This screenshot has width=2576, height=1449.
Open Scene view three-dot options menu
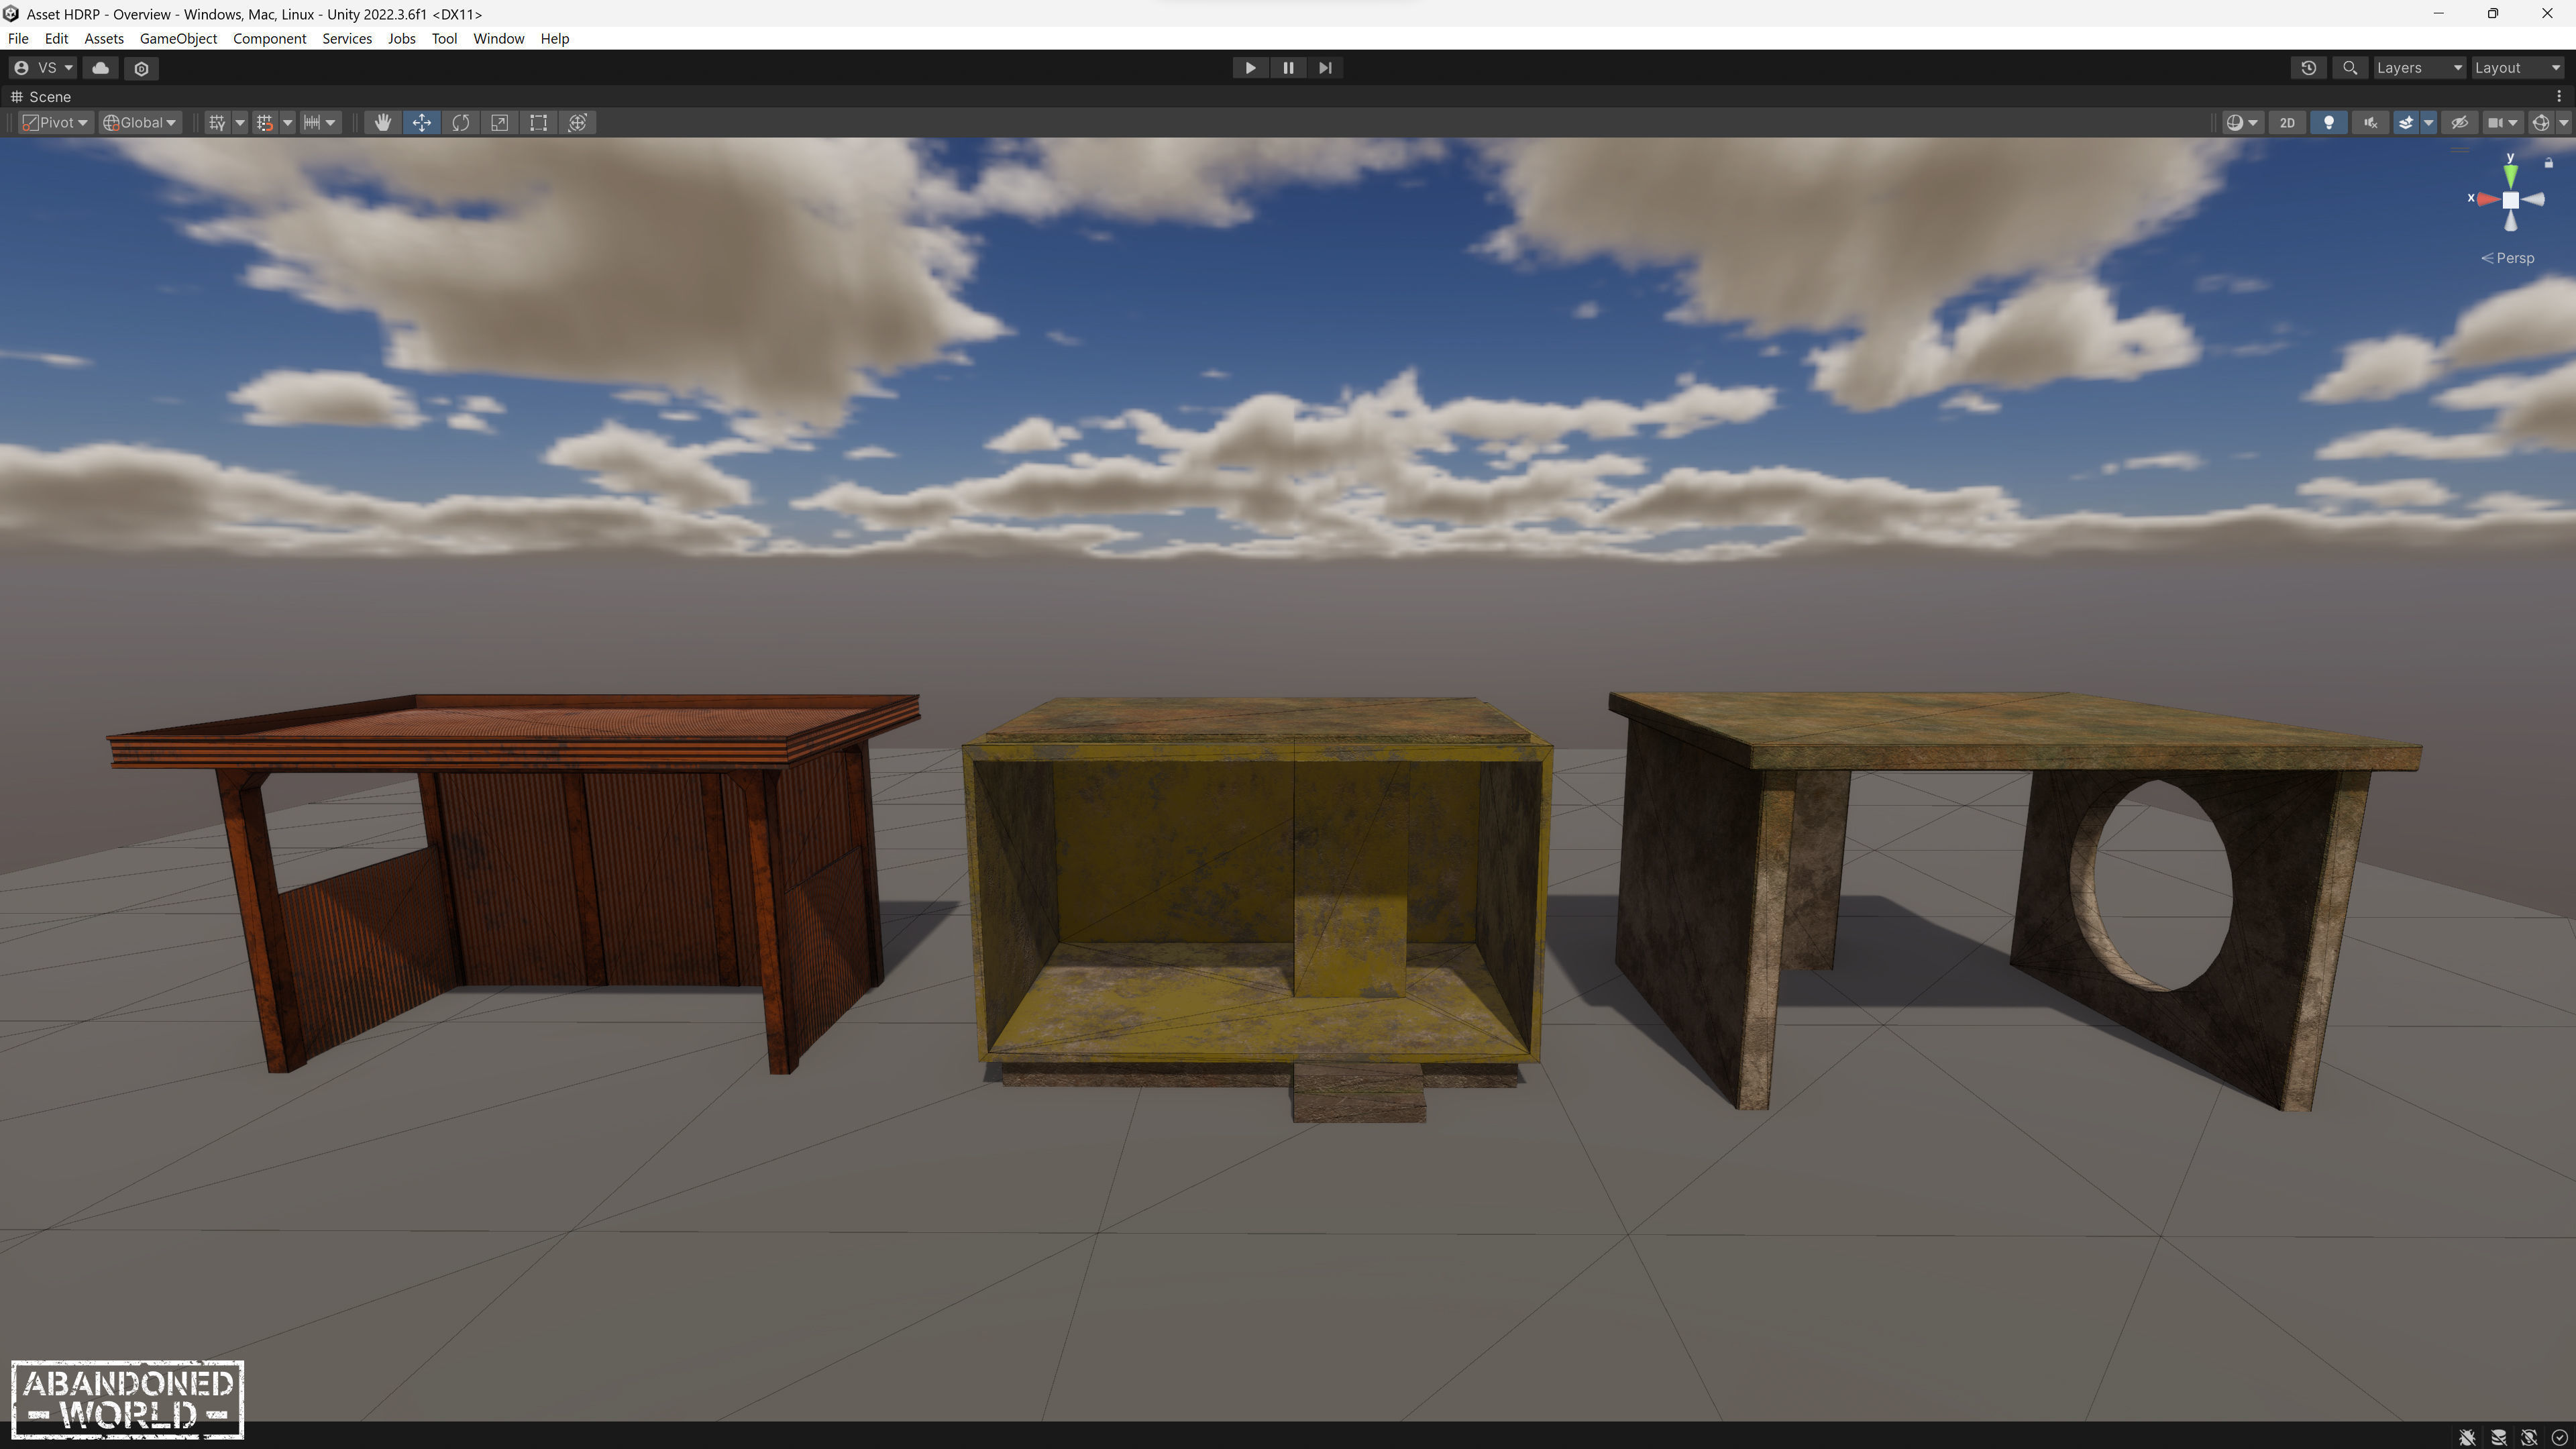[2559, 97]
